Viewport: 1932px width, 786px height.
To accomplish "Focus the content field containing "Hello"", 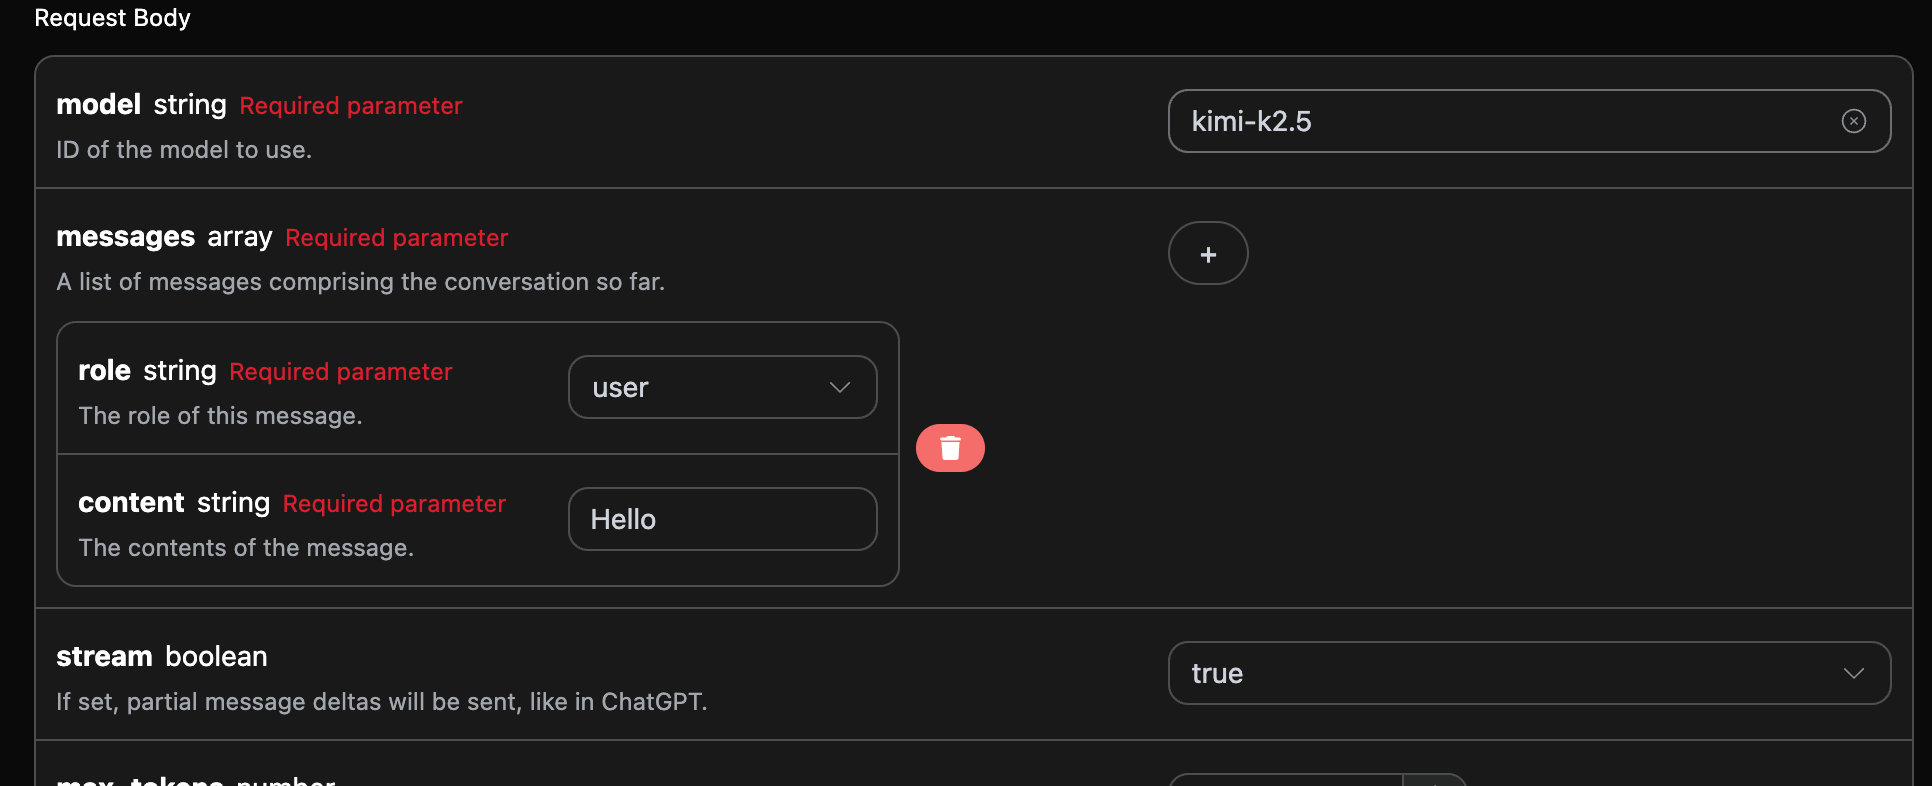I will [722, 519].
